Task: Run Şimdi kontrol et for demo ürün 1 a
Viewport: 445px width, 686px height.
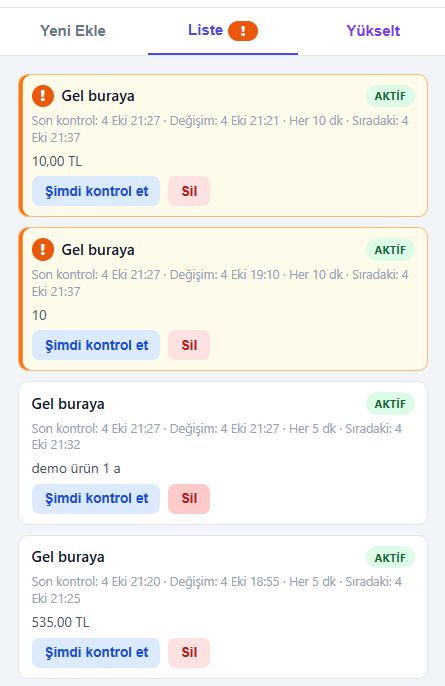Action: tap(96, 499)
